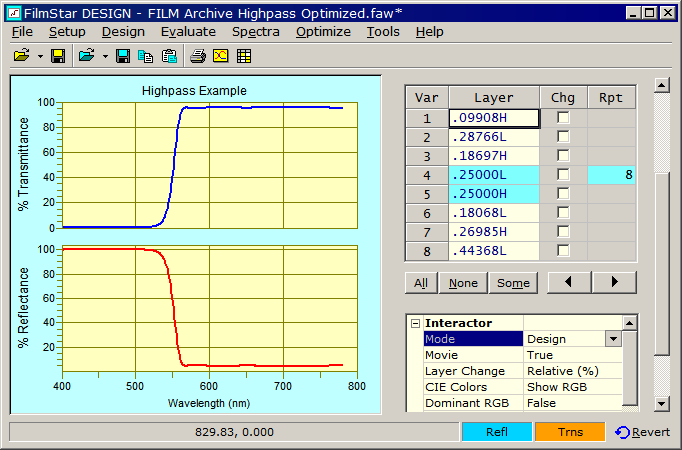Open design with blue folder icon

pos(87,56)
